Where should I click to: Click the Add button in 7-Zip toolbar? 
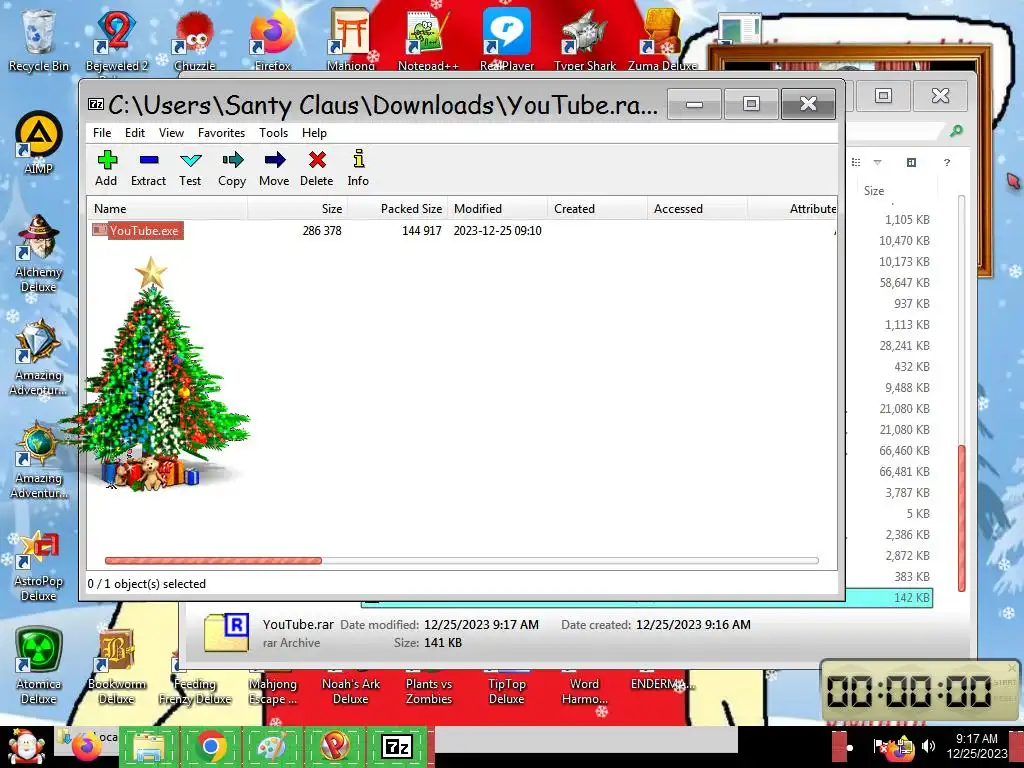106,168
